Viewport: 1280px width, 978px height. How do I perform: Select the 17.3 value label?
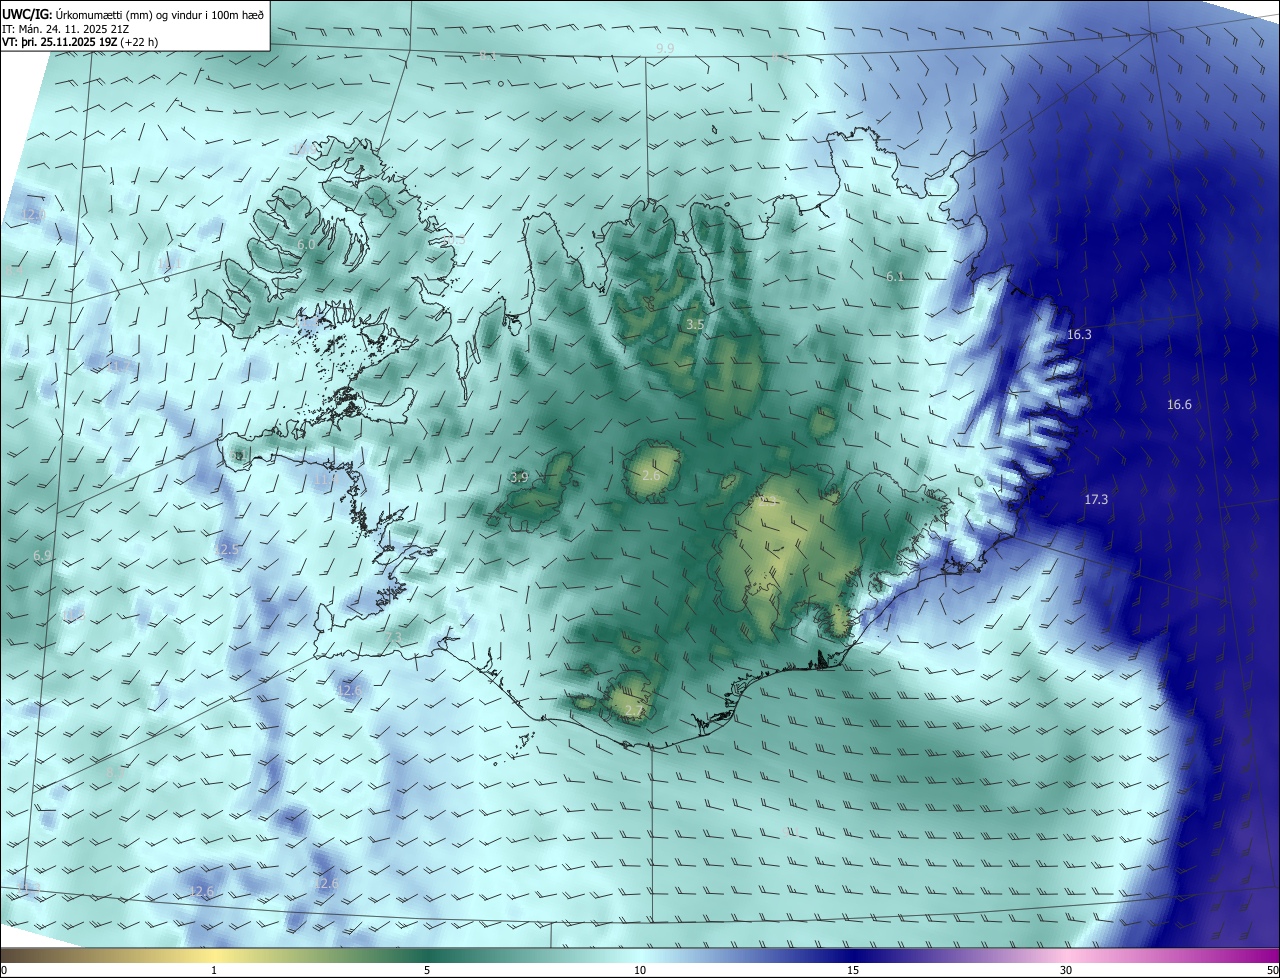click(x=1096, y=499)
